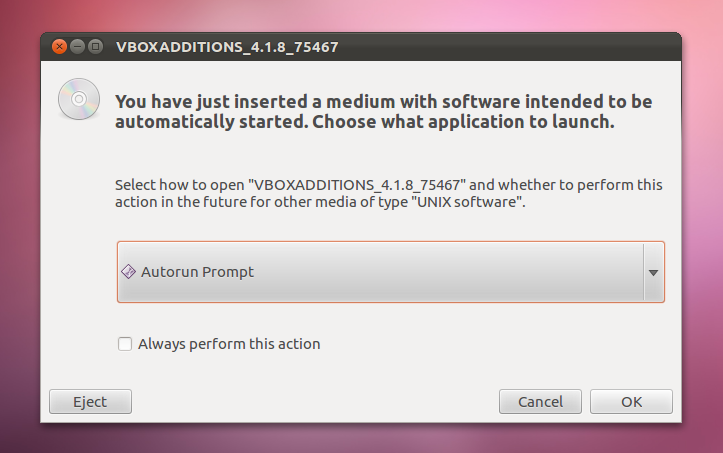Image resolution: width=723 pixels, height=453 pixels.
Task: Click the desktop wallpaper above the dialog
Action: pos(362,15)
